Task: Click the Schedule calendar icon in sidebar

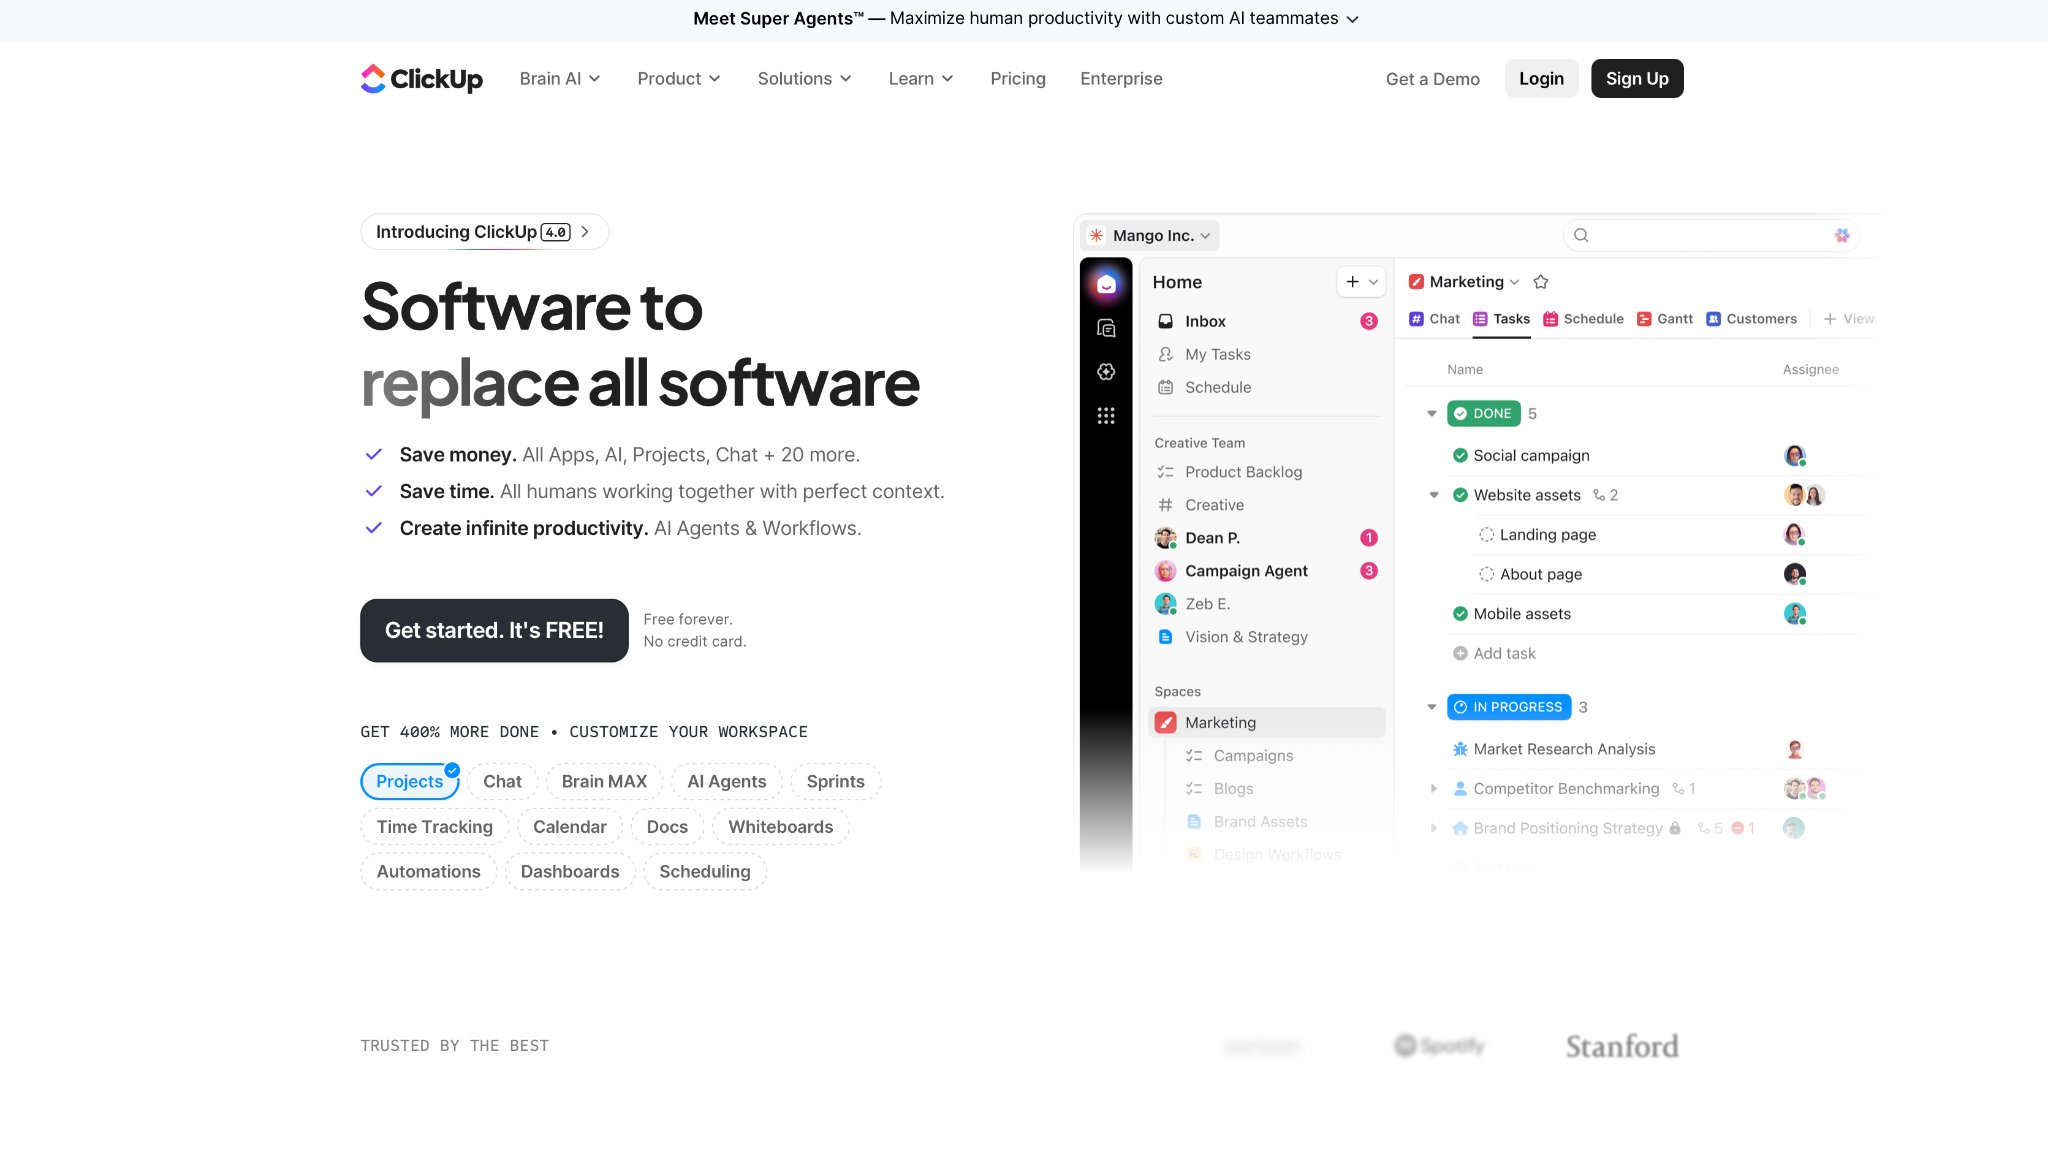Action: tap(1165, 387)
